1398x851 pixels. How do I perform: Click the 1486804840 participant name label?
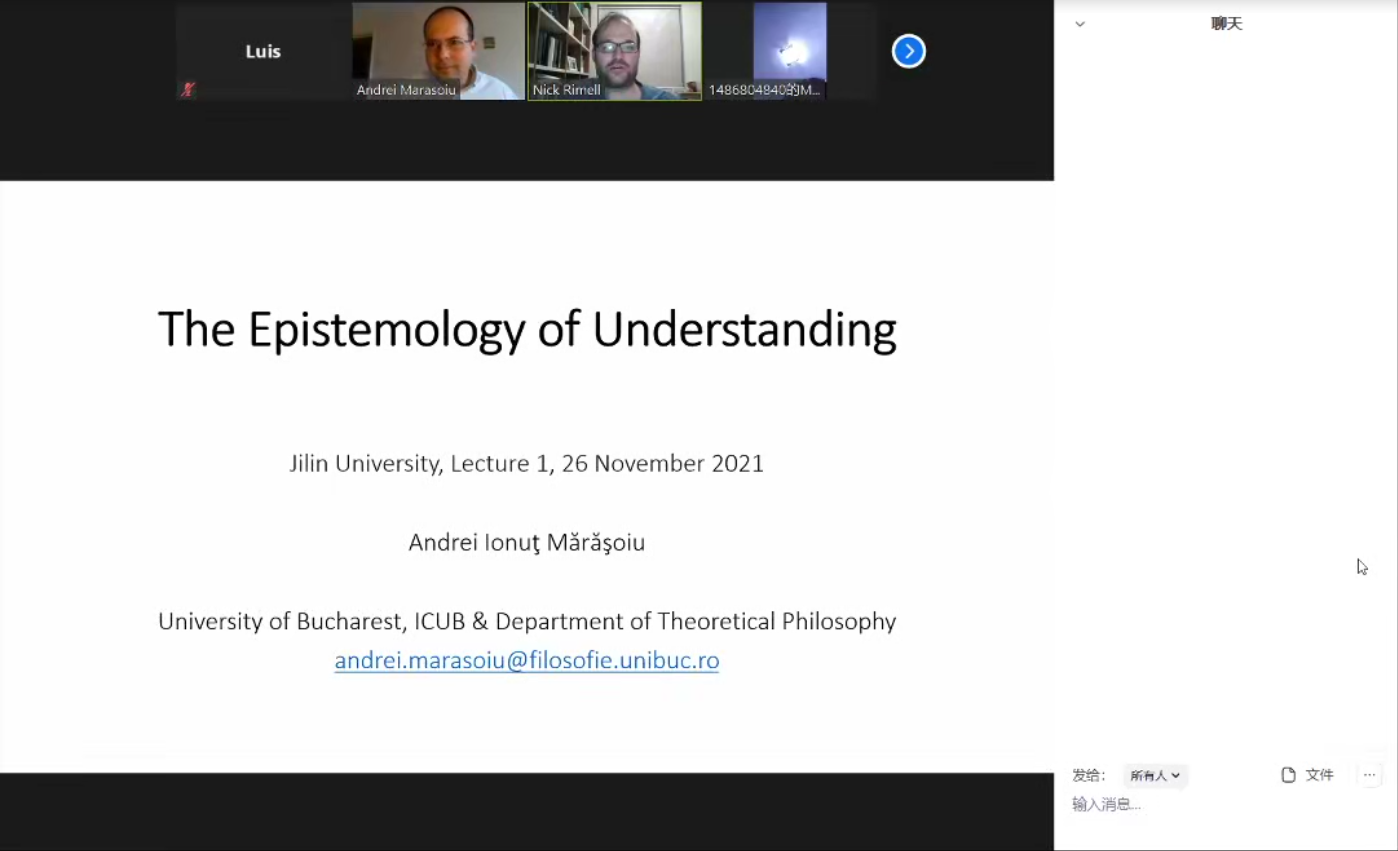(x=764, y=90)
